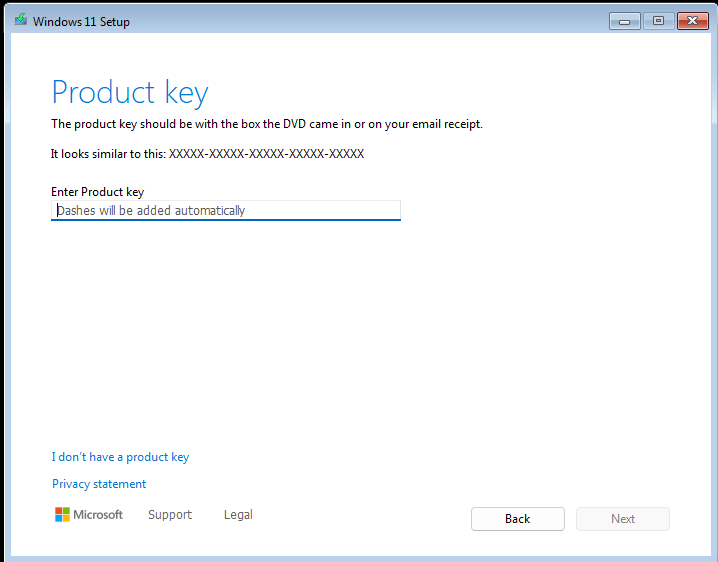Click the DVD box or email receipt sentence

[x=267, y=124]
